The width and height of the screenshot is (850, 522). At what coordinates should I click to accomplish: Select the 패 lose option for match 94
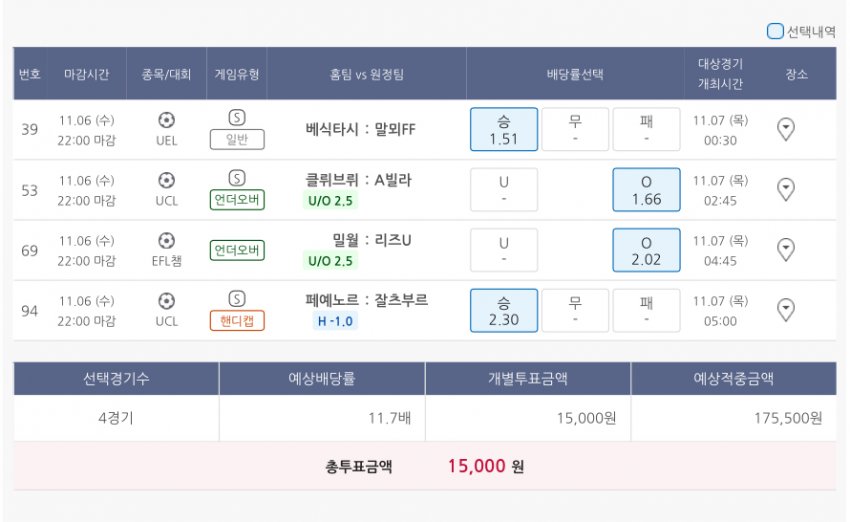point(646,310)
